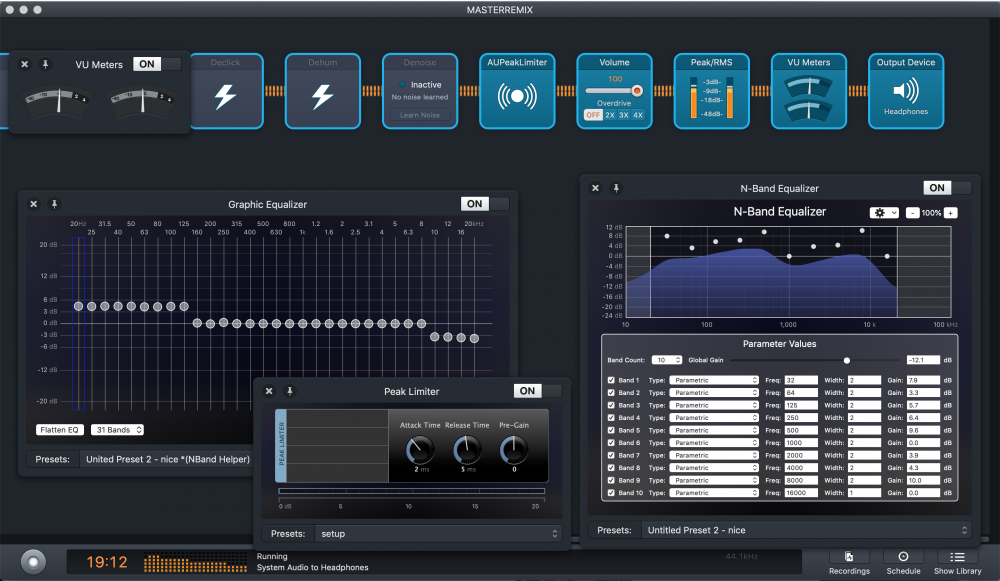Open the Recordings tab
Image resolution: width=1000 pixels, height=581 pixels.
click(849, 563)
